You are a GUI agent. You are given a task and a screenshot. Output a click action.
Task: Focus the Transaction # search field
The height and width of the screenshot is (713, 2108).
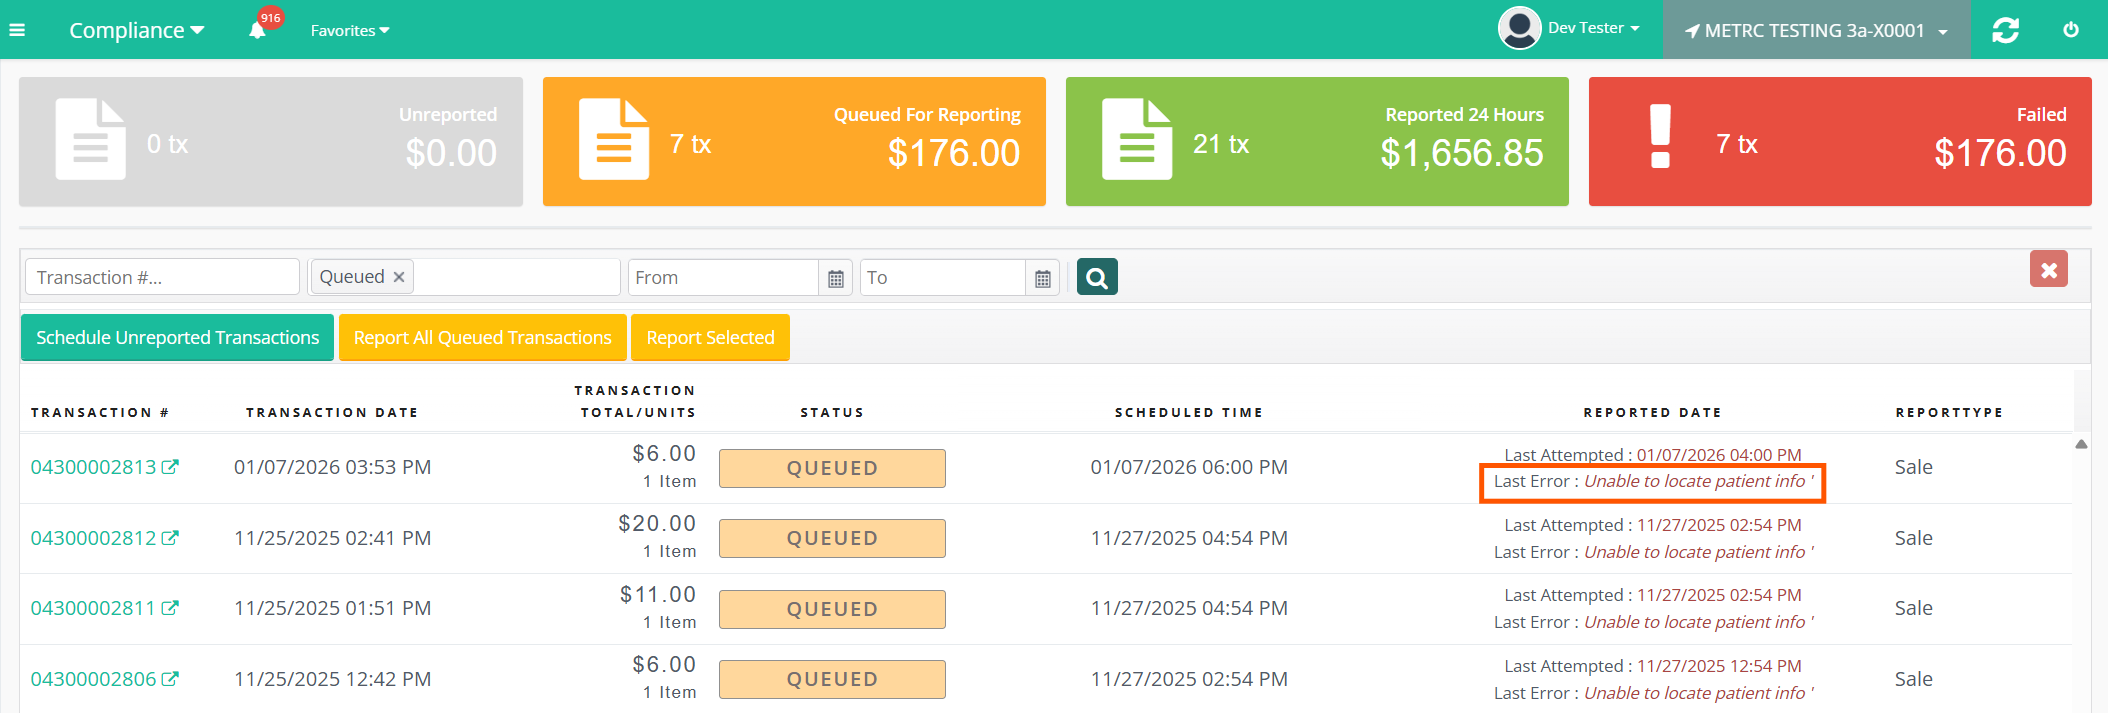[x=162, y=277]
